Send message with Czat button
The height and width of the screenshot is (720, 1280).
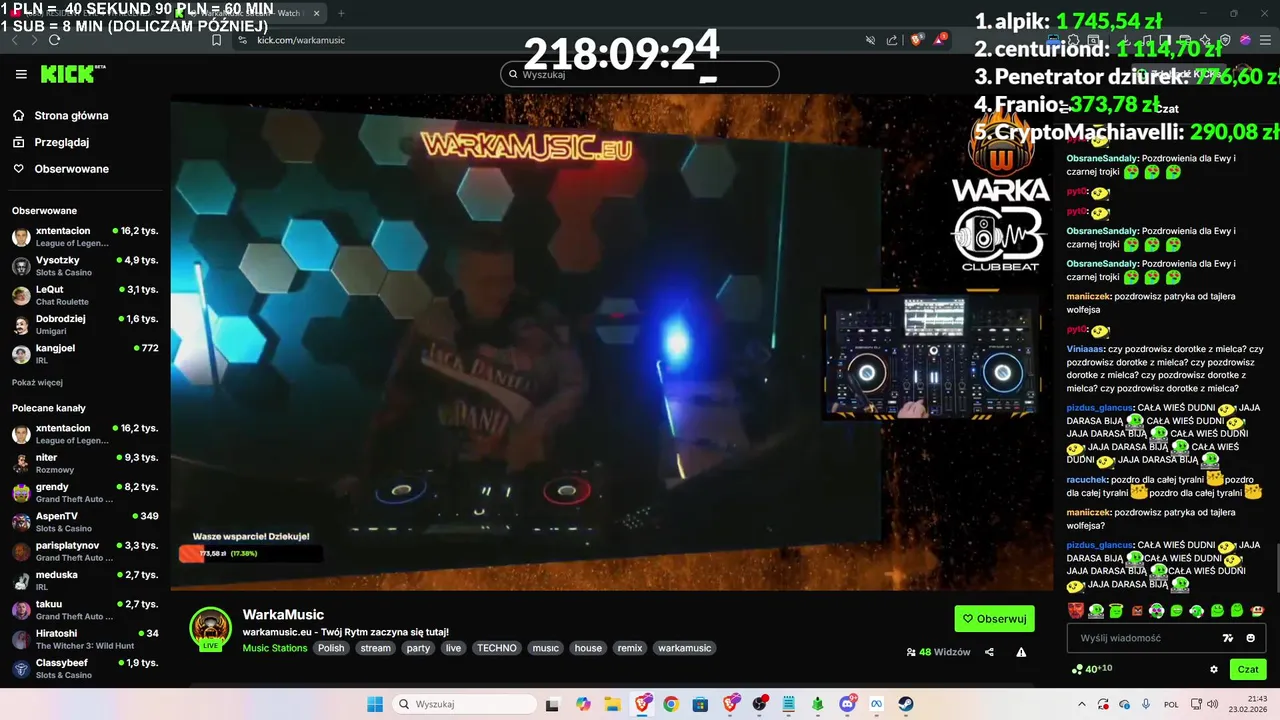pos(1248,670)
